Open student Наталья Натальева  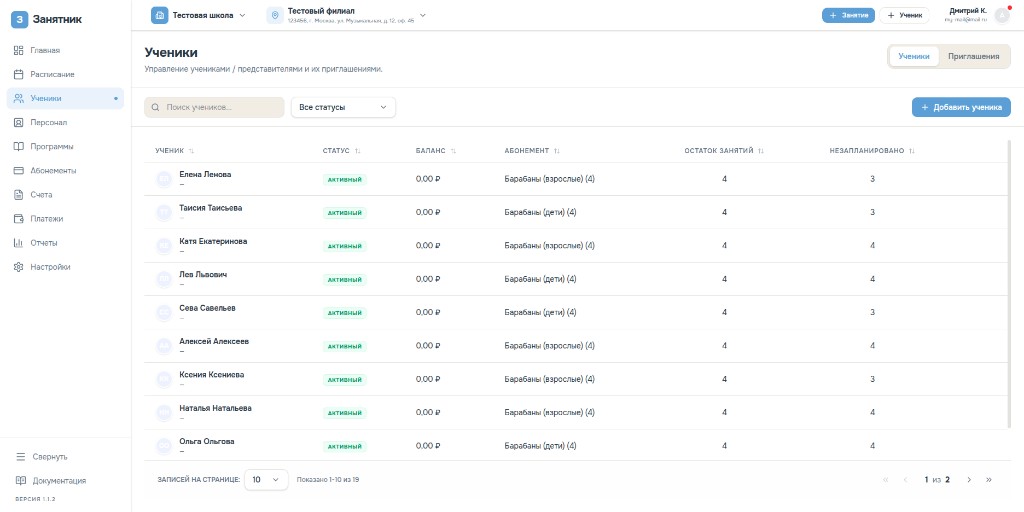[216, 408]
